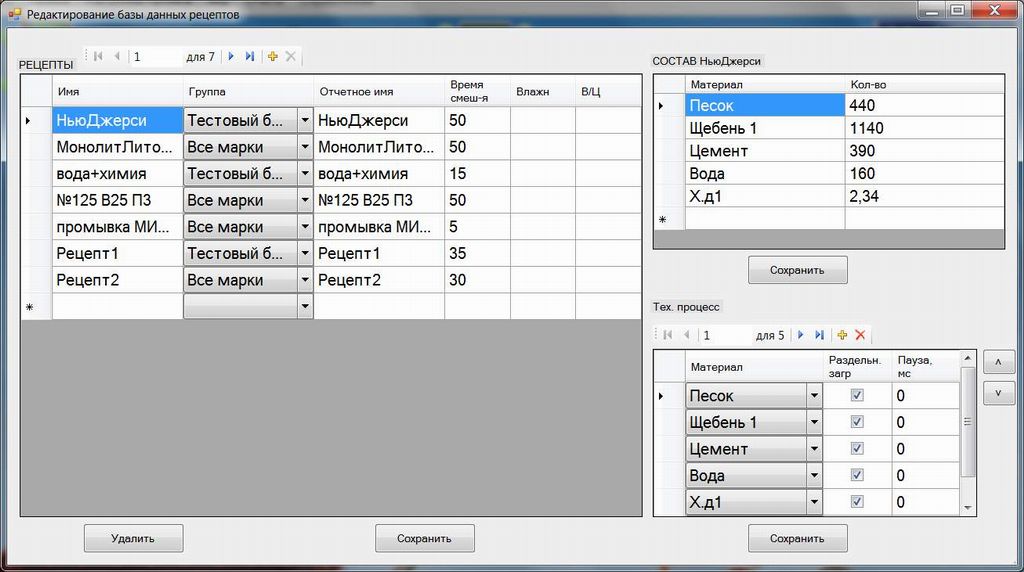Screen dimensions: 1024x572
Task: Click mixing time 35 for Рецепт1
Action: (477, 253)
